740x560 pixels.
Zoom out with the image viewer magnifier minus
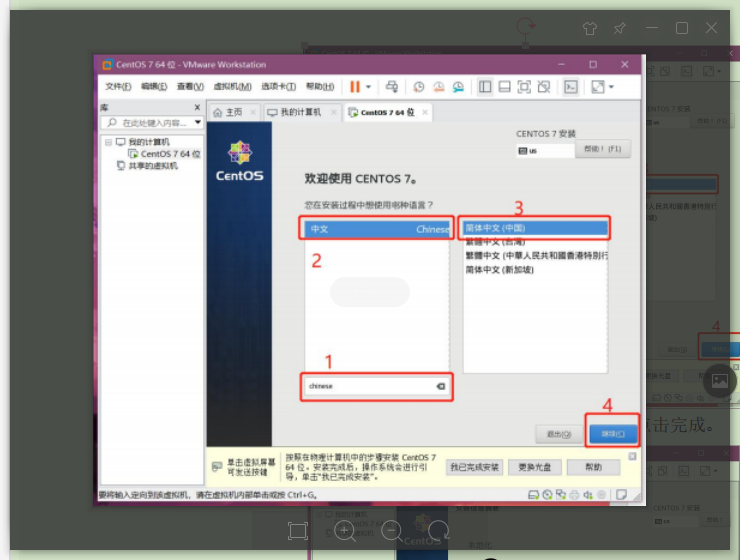tap(392, 532)
